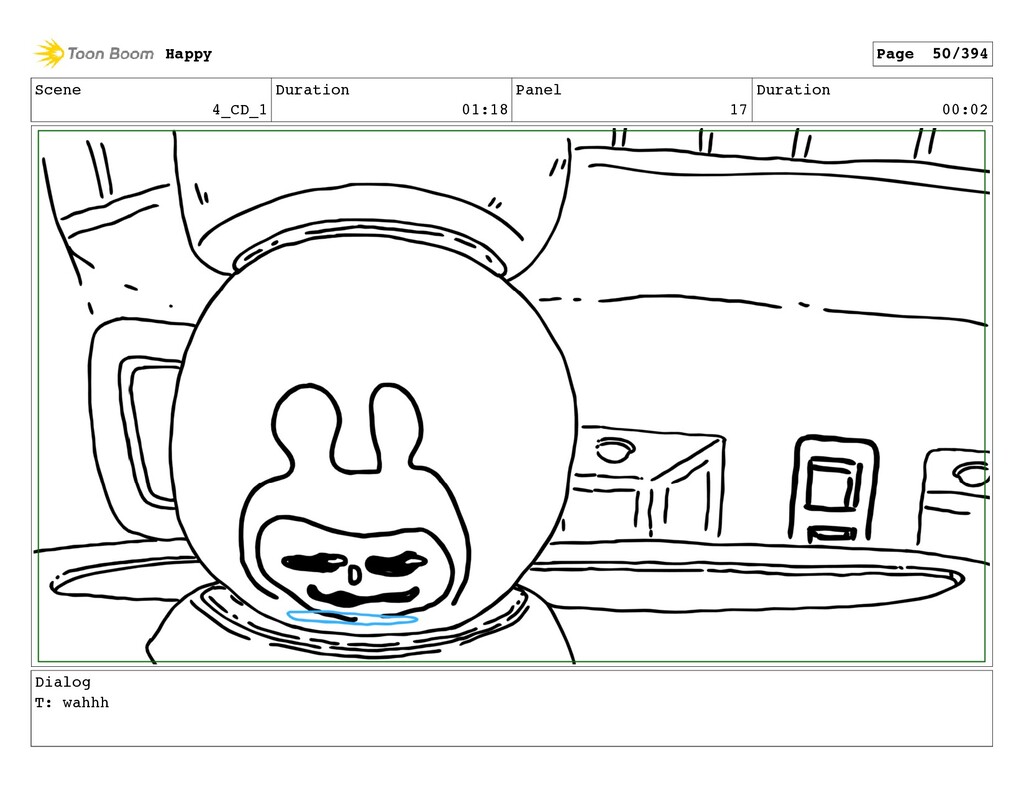
Task: Click the 'Toon Boom' wordmark text
Action: (x=110, y=54)
